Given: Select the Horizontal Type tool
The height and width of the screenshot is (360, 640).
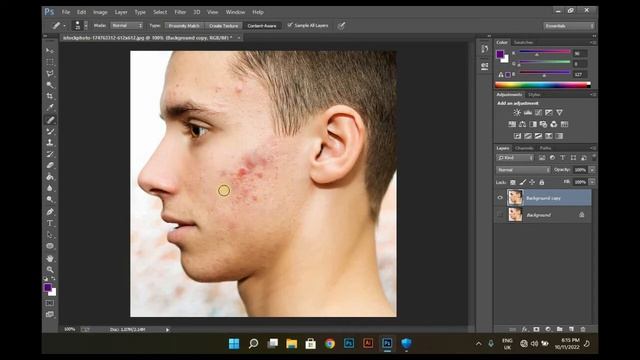Looking at the screenshot, I should pos(50,223).
